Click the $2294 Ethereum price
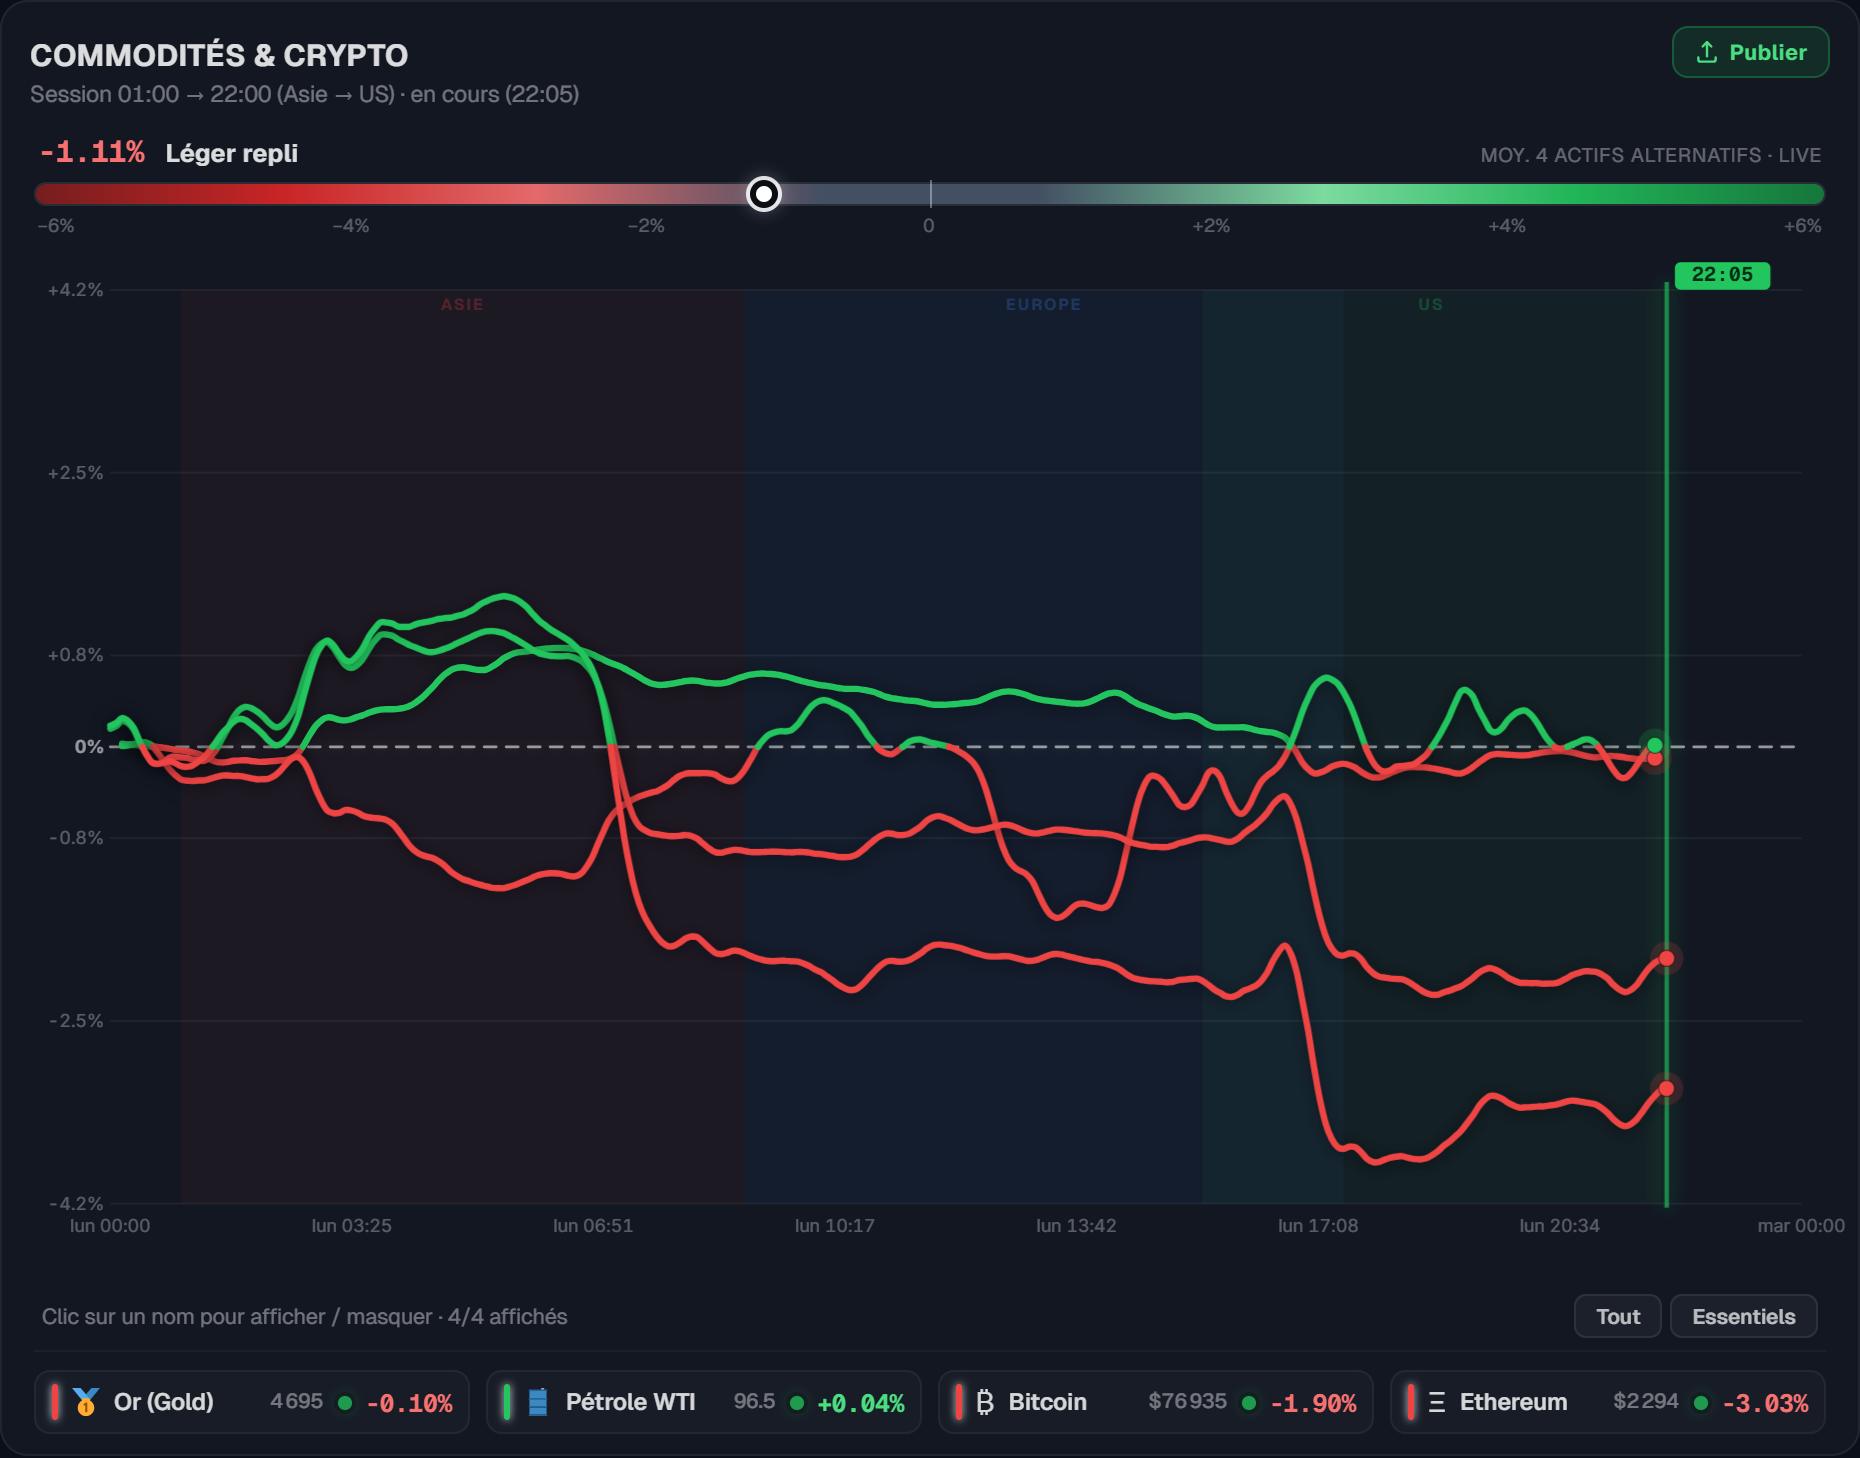This screenshot has height=1458, width=1860. 1646,1401
